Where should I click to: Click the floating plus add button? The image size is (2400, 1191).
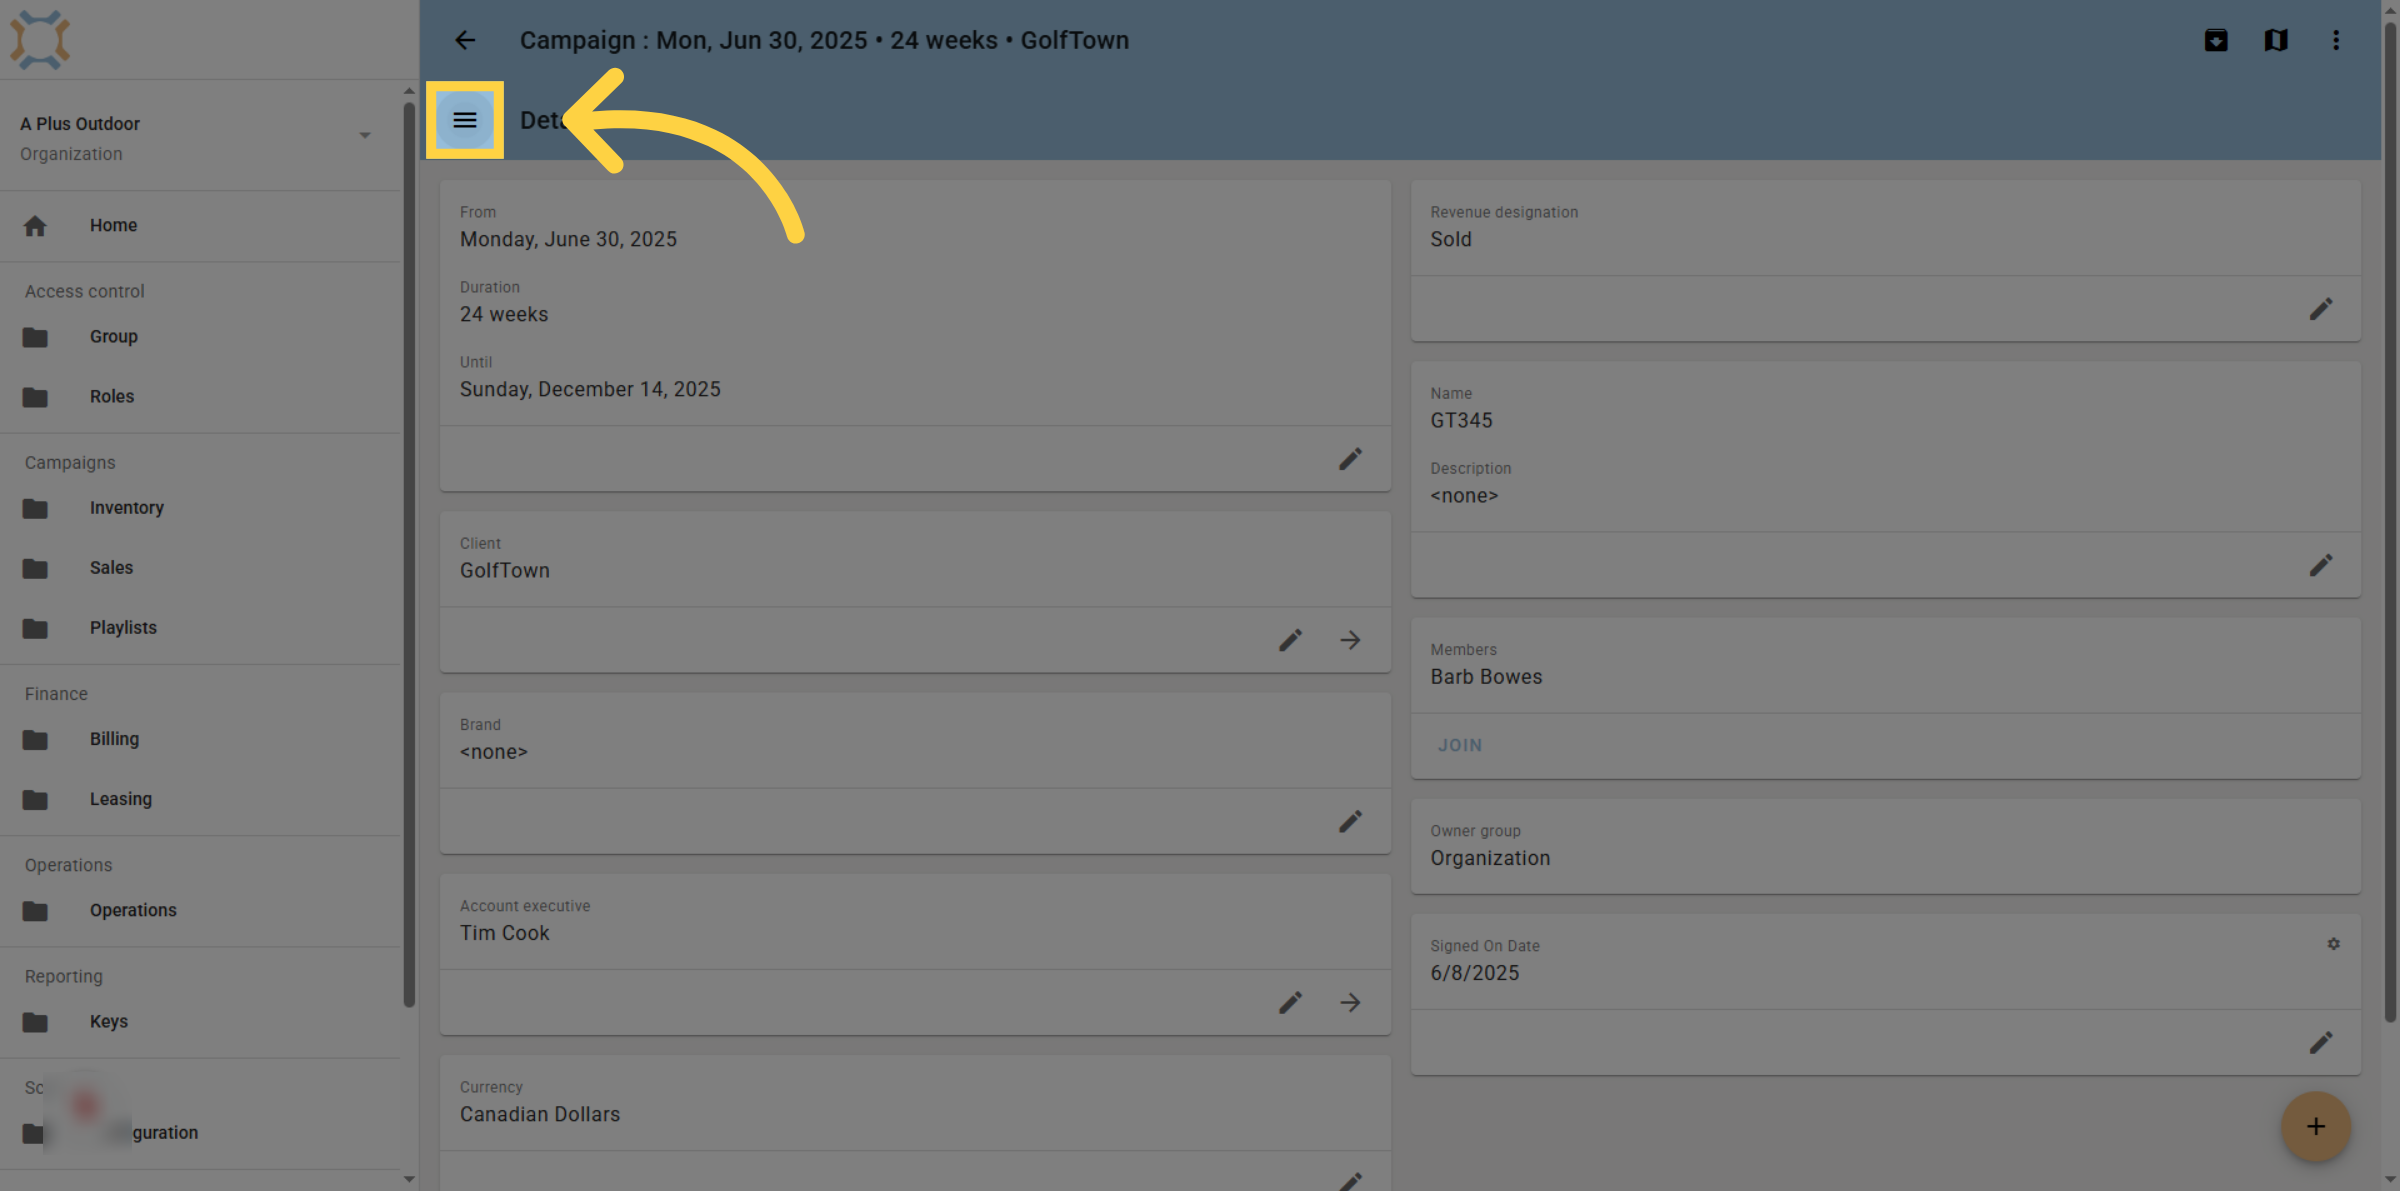2315,1127
